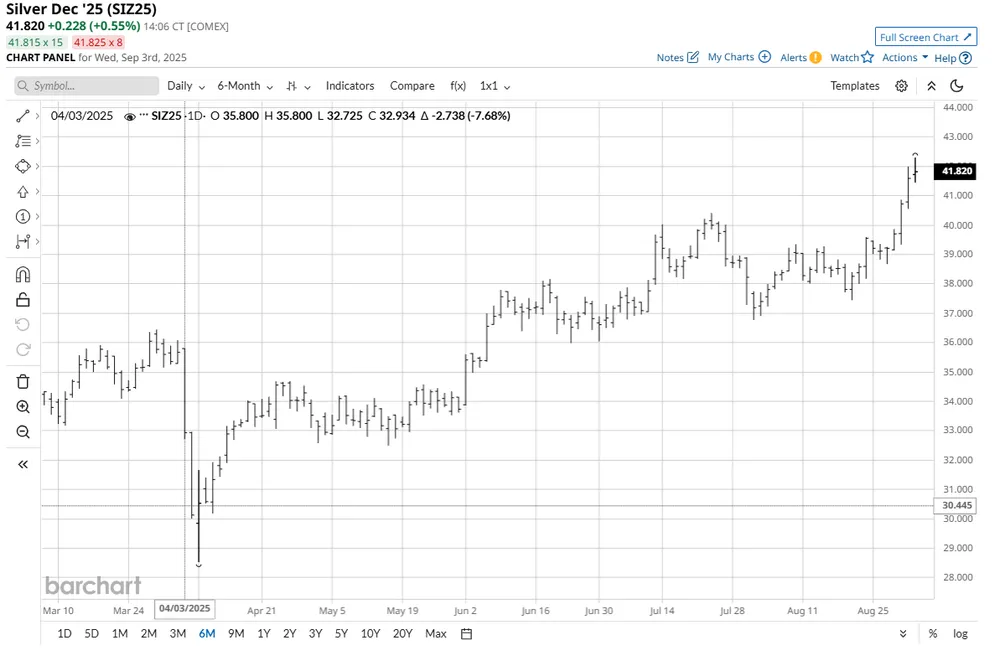Toggle dark mode with the moon icon

pos(956,86)
